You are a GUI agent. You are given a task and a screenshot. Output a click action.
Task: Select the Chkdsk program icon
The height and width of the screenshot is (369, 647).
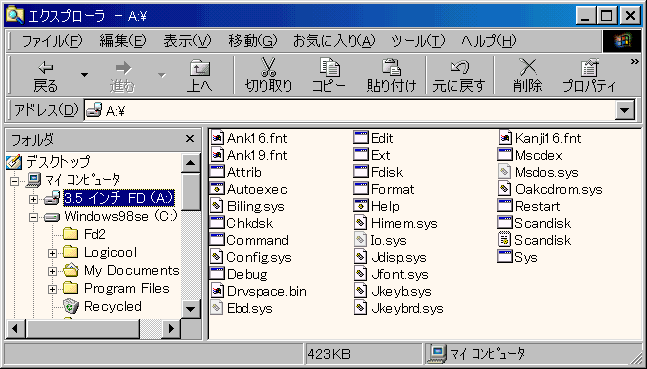217,223
